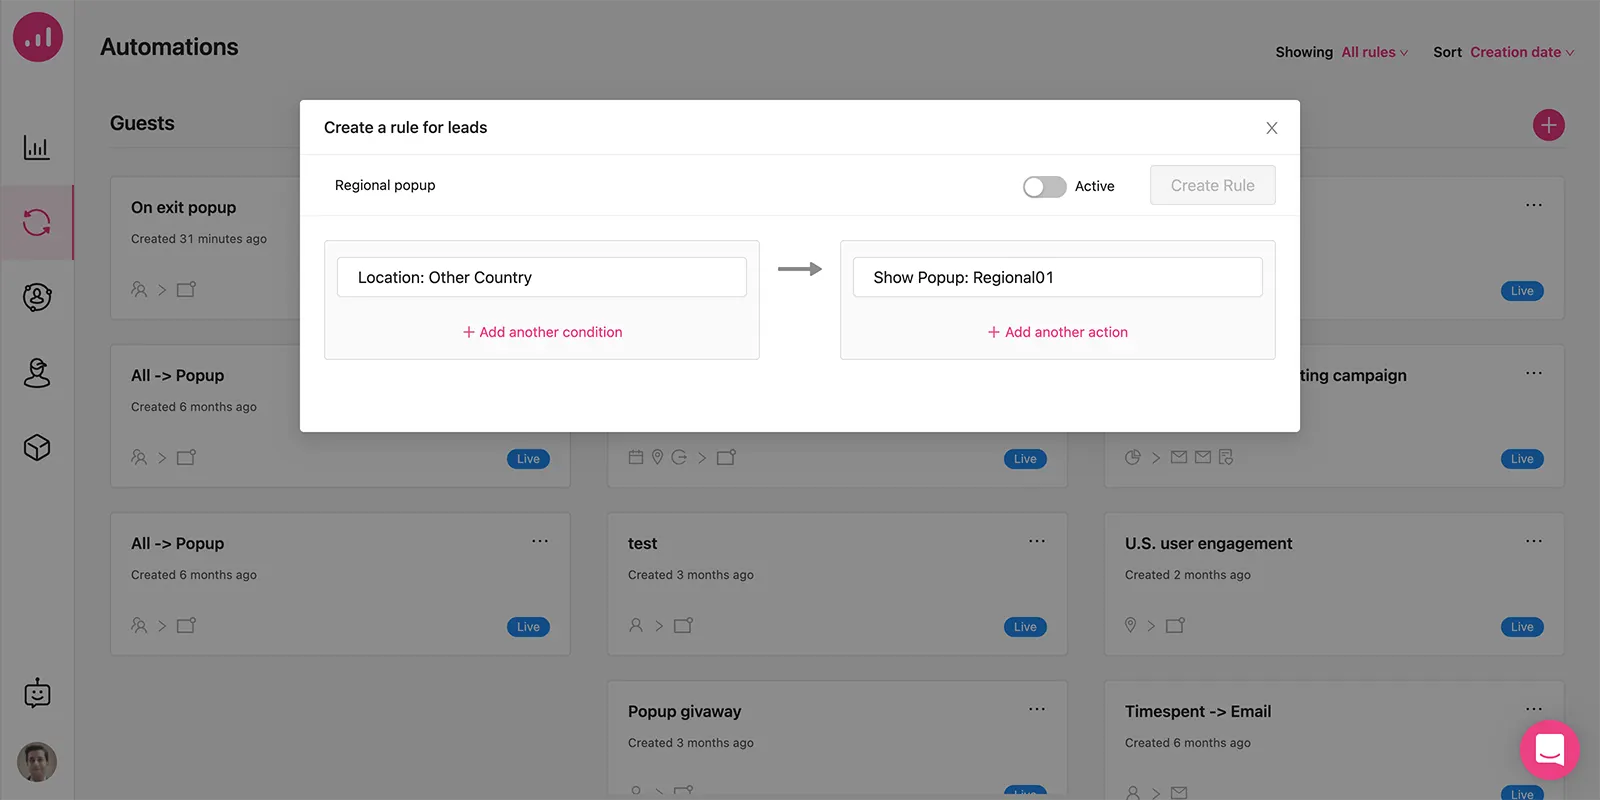The width and height of the screenshot is (1600, 800).
Task: Toggle the Active switch on
Action: (1044, 187)
